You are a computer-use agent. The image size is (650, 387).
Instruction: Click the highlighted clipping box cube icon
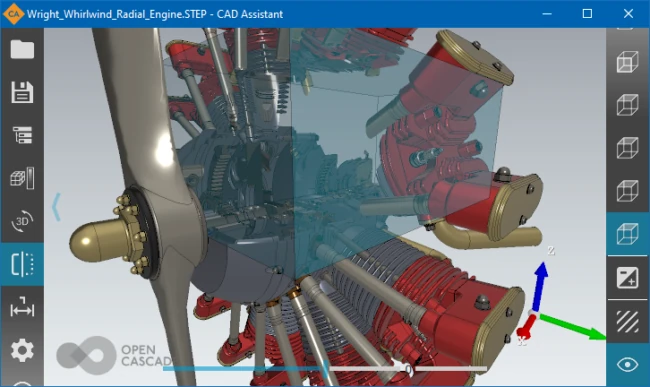pos(627,234)
